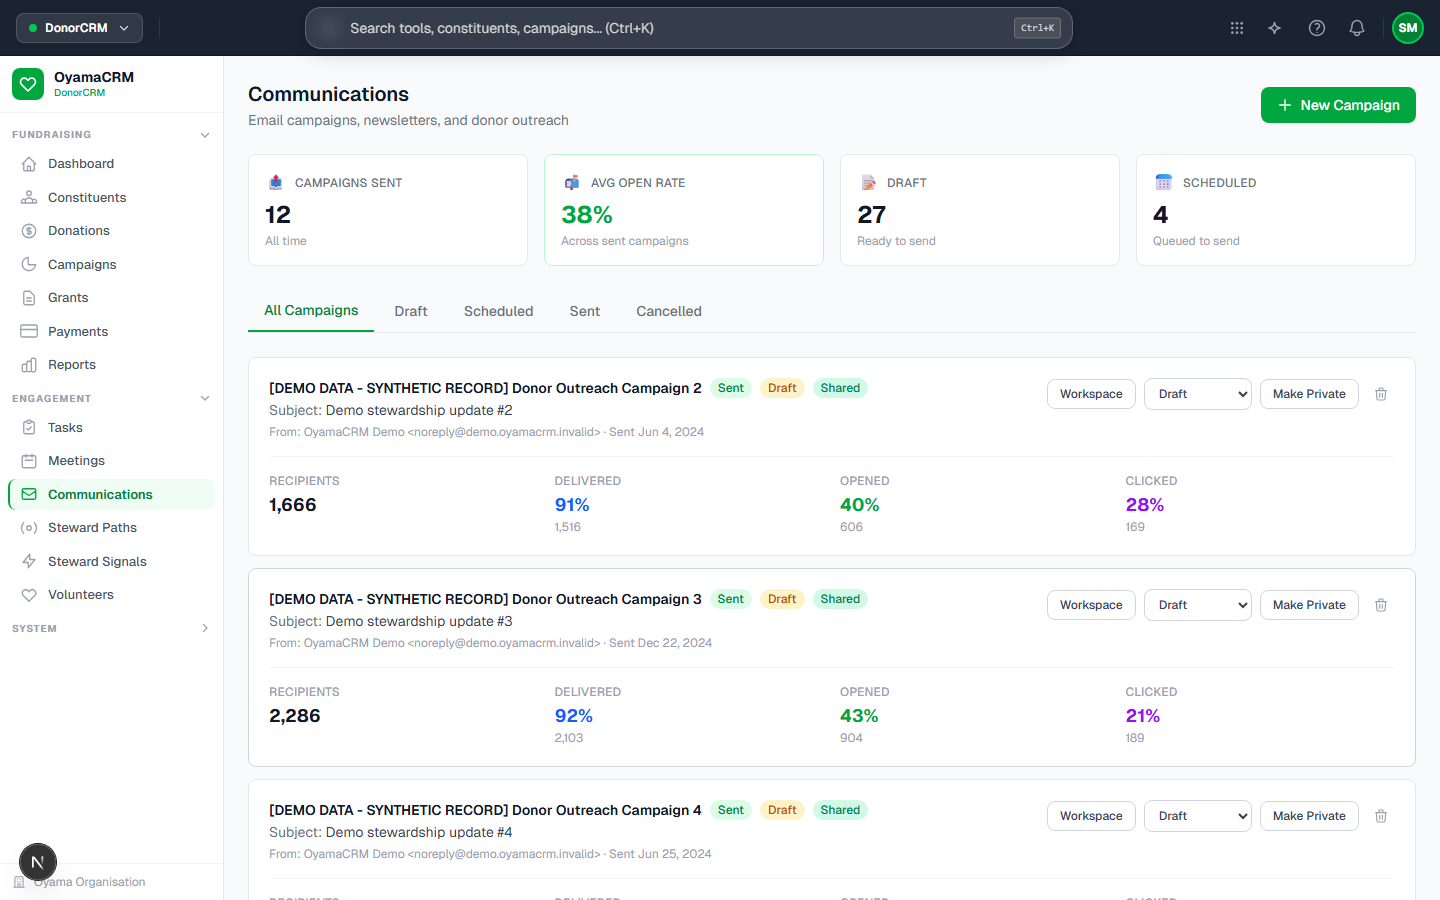Click the Avg Open Rate stat card
The width and height of the screenshot is (1440, 900).
tap(684, 210)
